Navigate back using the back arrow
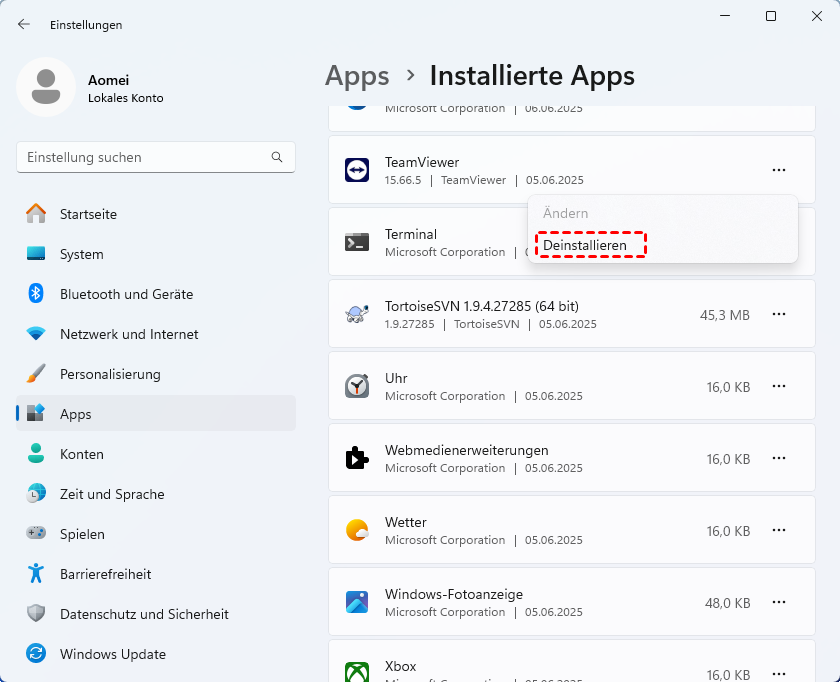The image size is (840, 682). pyautogui.click(x=24, y=24)
